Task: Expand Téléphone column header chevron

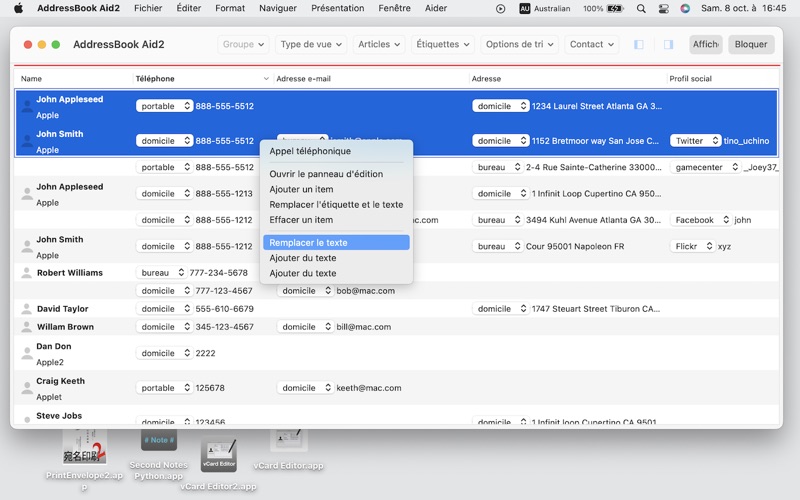Action: [x=266, y=79]
